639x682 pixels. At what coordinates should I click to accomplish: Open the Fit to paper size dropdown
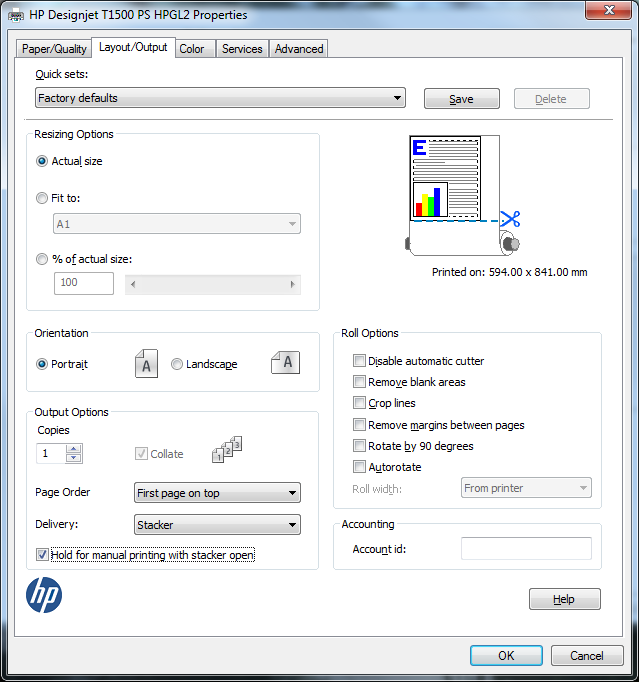pyautogui.click(x=177, y=224)
